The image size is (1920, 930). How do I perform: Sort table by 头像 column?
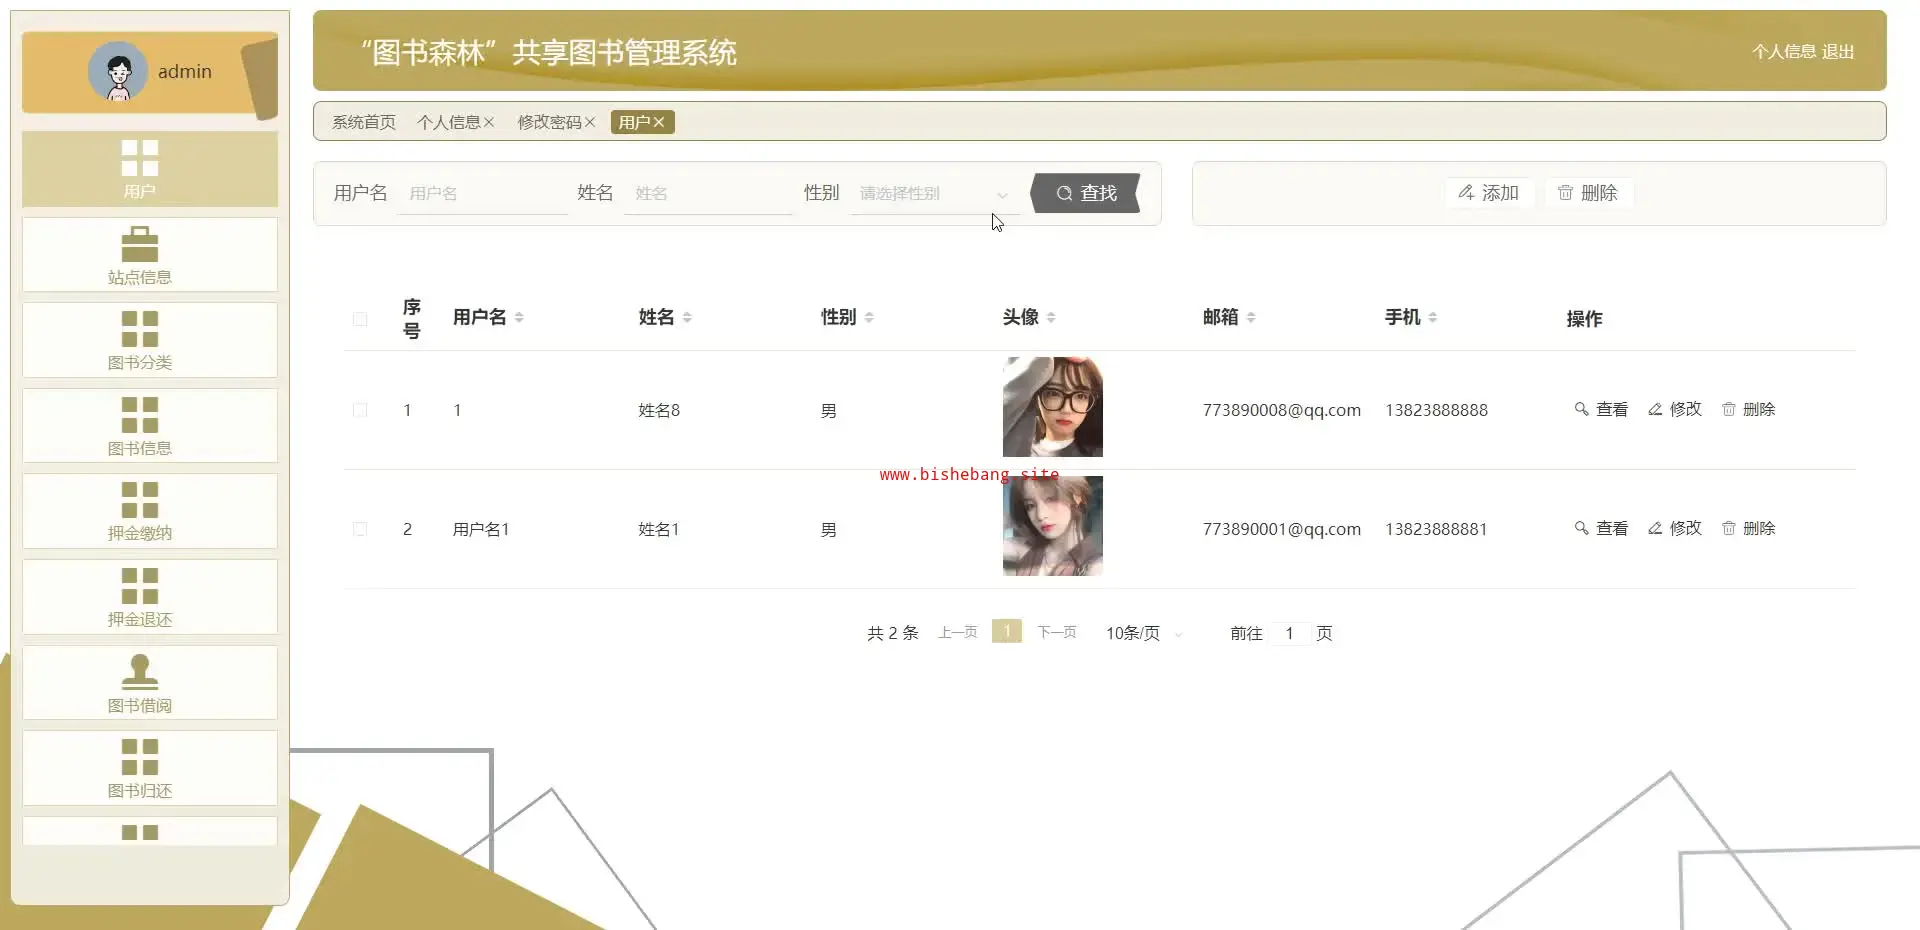1051,317
